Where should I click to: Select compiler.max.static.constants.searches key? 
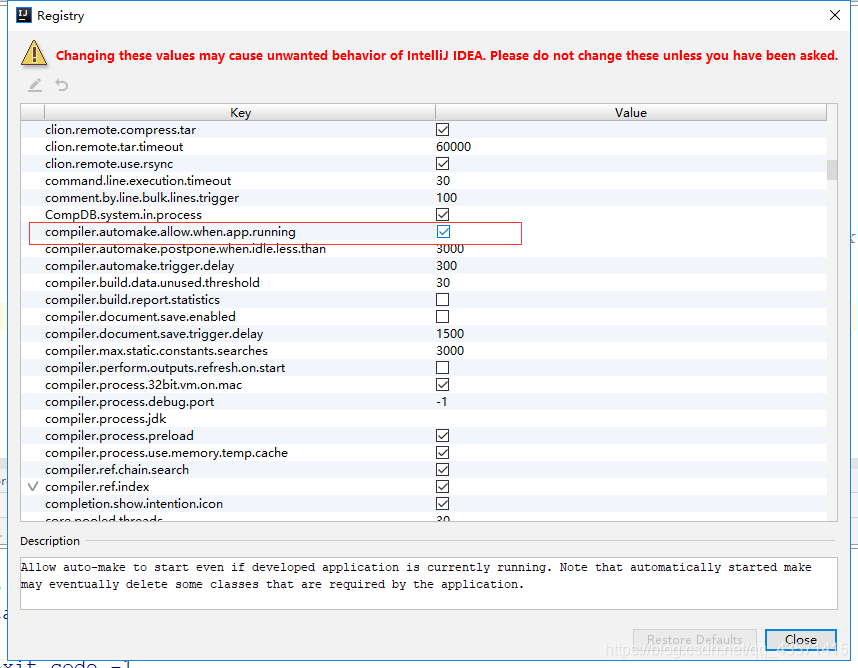coord(156,351)
